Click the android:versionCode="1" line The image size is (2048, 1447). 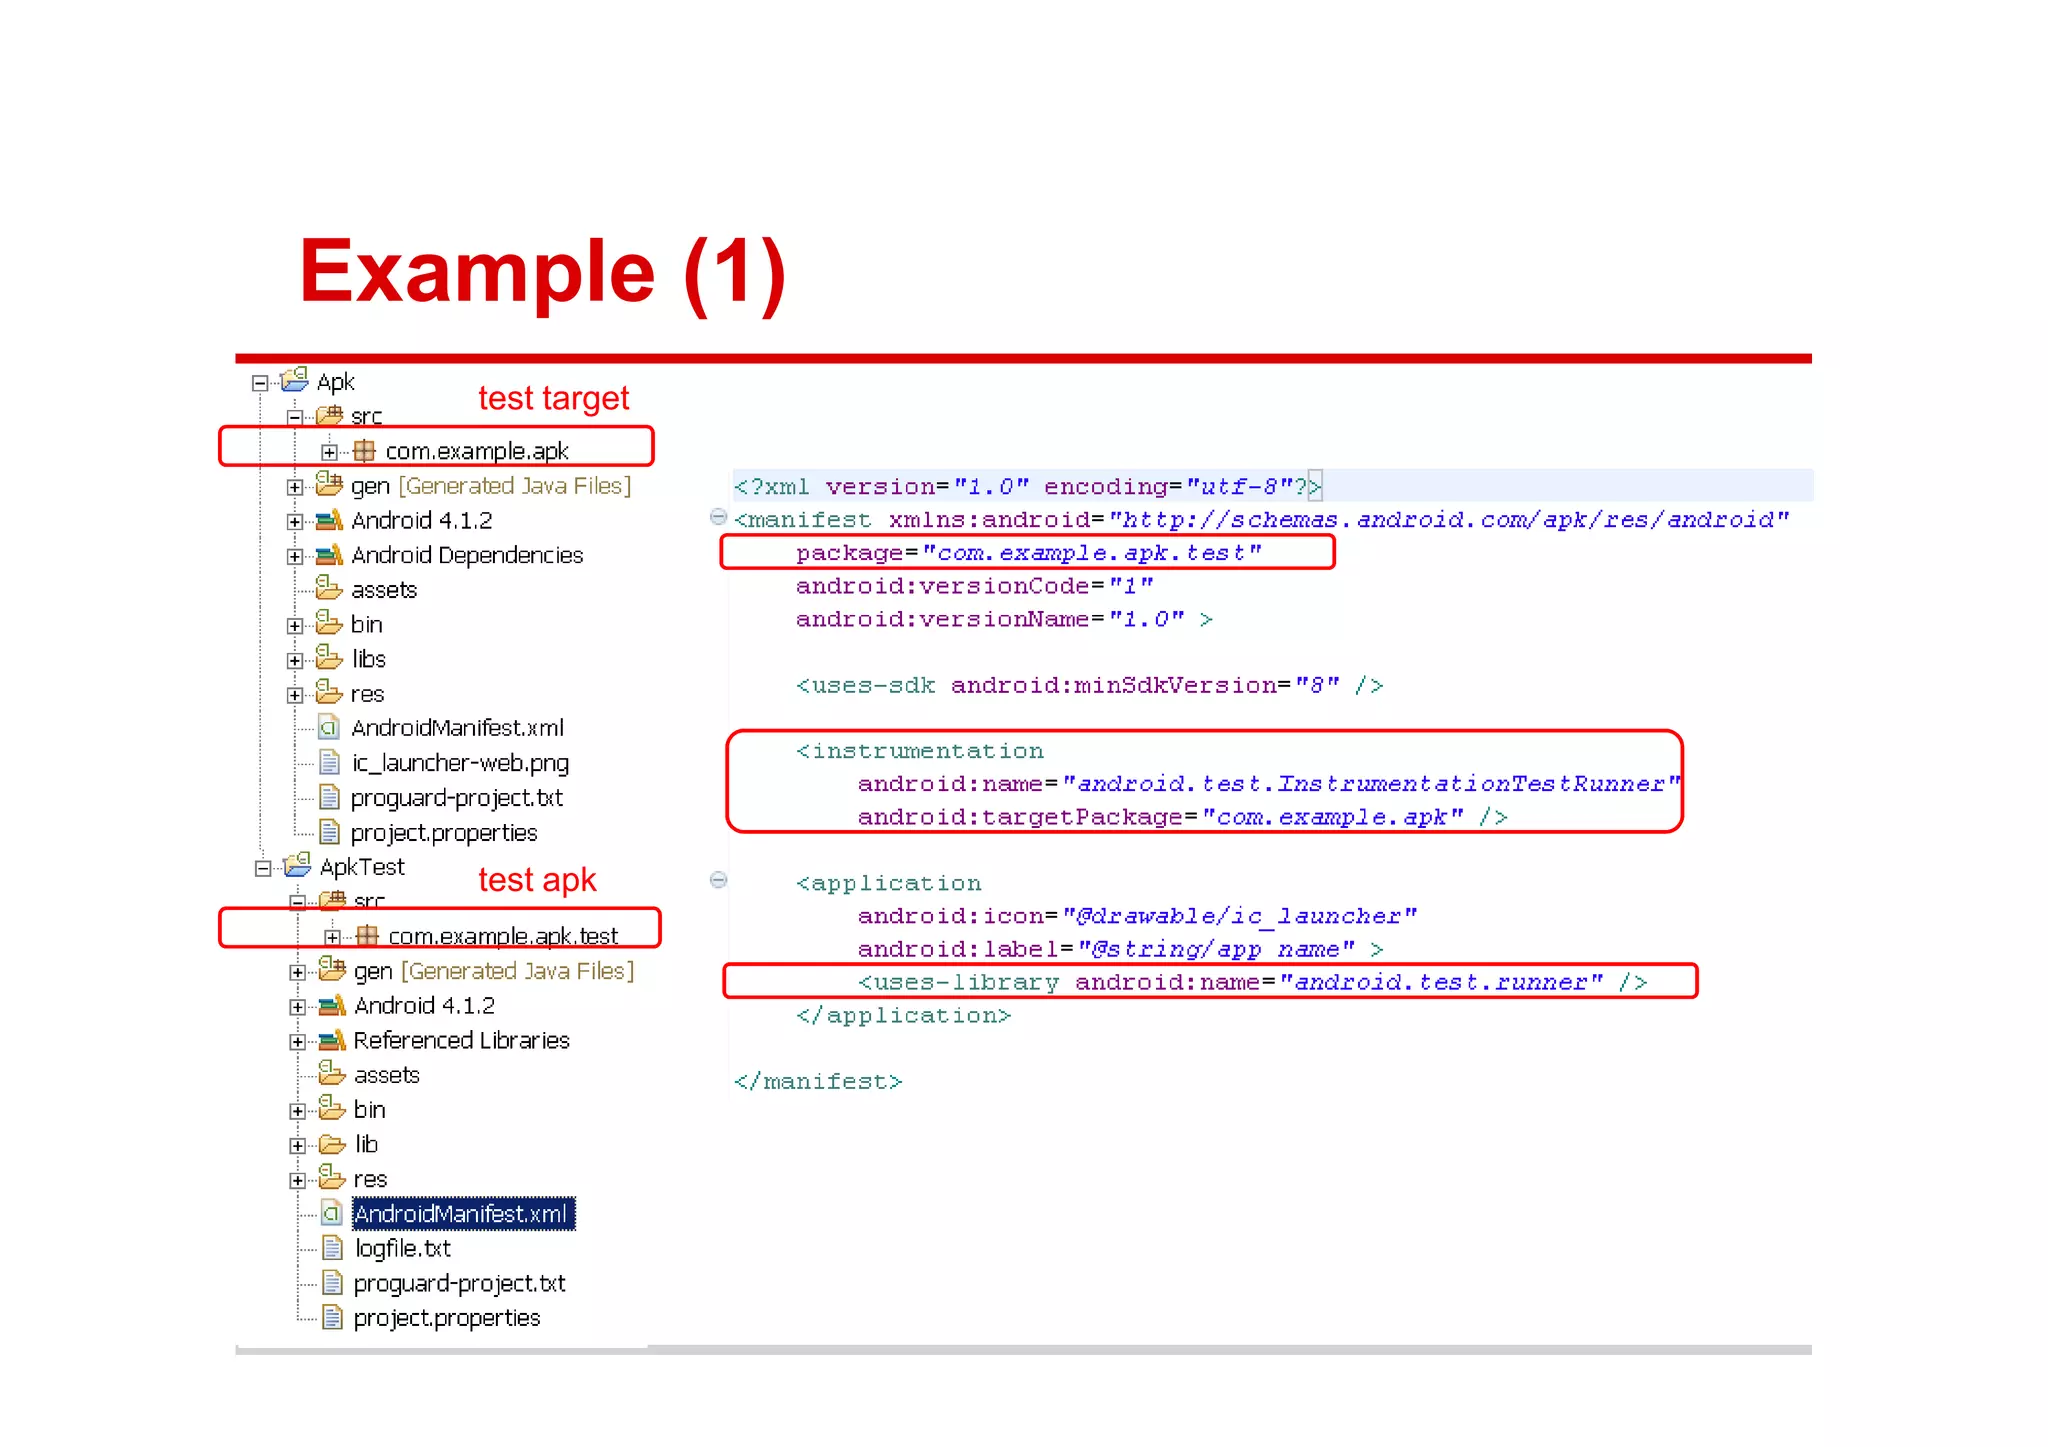click(x=975, y=586)
